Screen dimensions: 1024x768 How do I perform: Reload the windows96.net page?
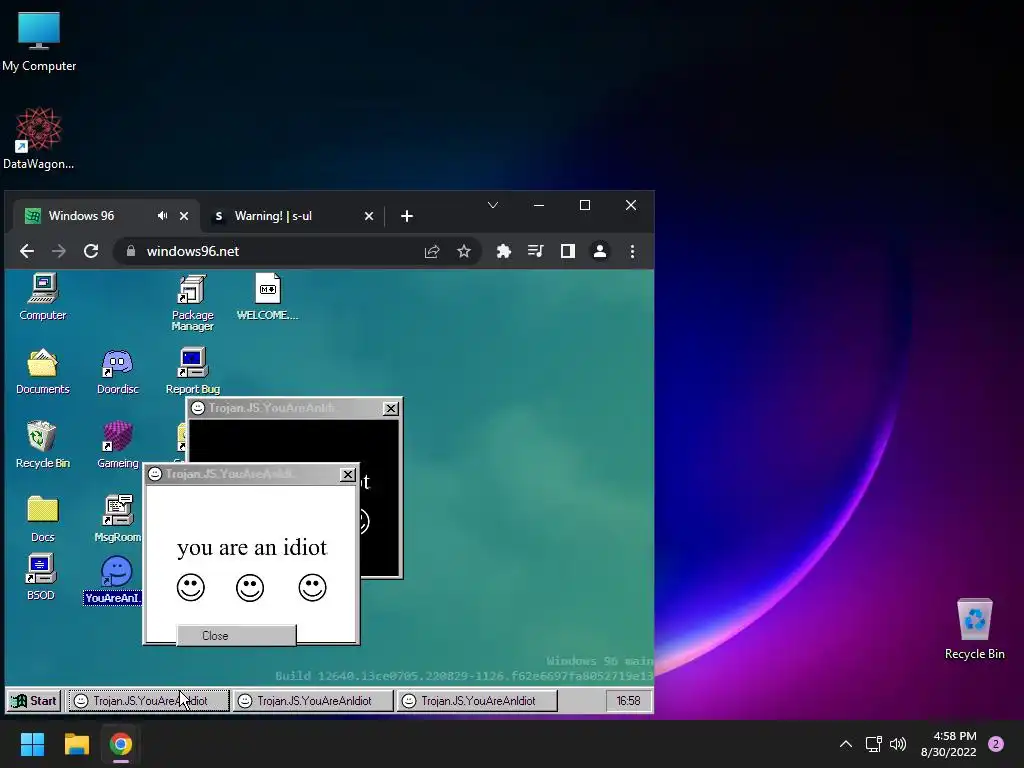(91, 251)
